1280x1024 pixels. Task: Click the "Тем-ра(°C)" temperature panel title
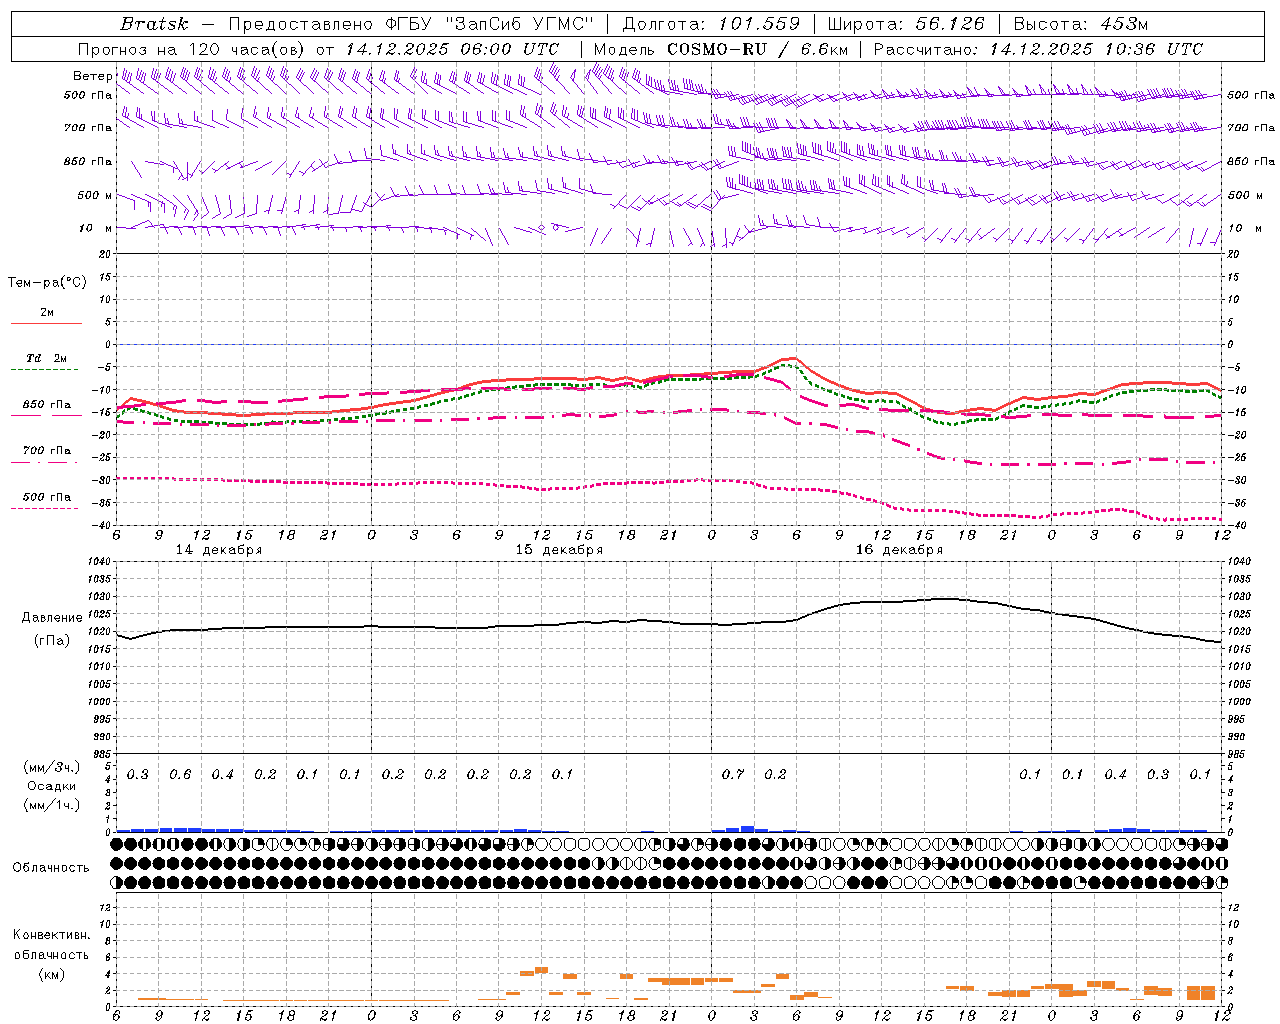(47, 283)
